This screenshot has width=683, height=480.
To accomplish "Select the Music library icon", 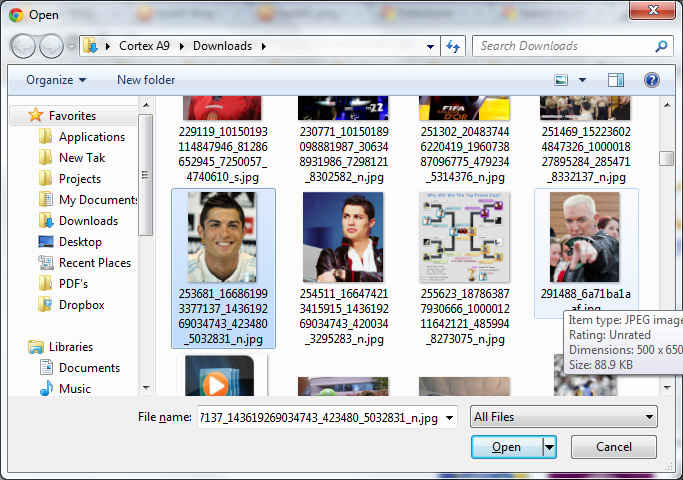I will pyautogui.click(x=46, y=388).
